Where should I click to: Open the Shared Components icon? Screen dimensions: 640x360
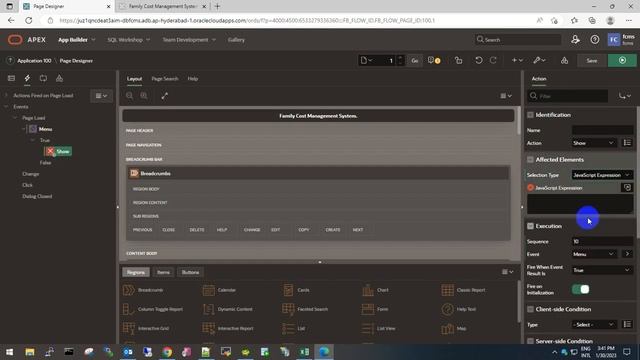coord(564,60)
